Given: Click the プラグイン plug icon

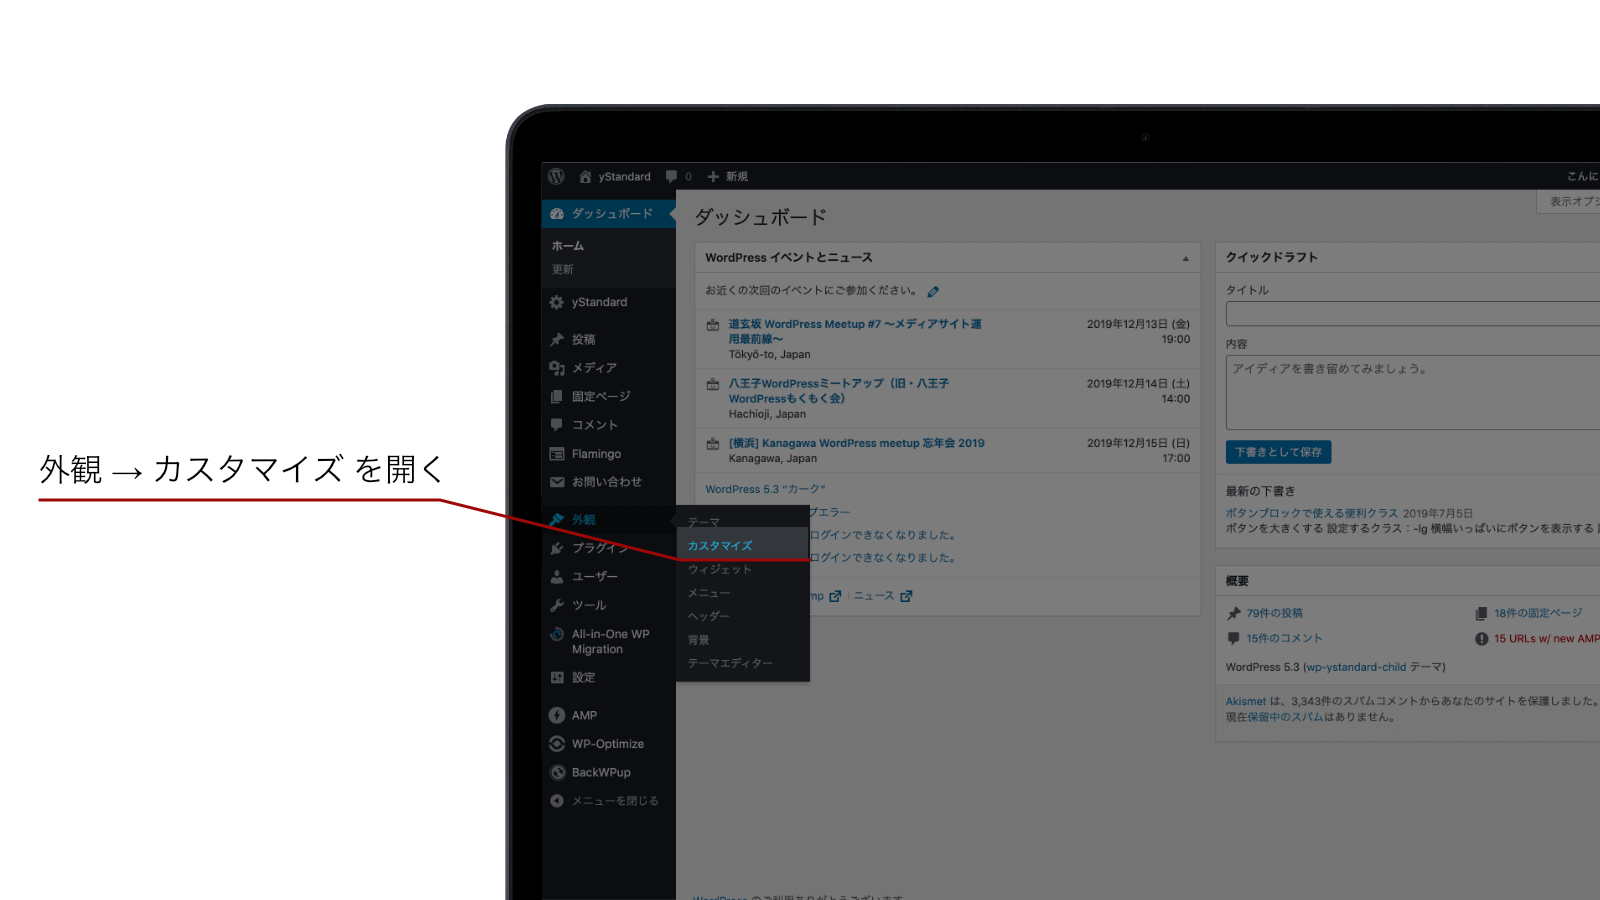Looking at the screenshot, I should [557, 548].
